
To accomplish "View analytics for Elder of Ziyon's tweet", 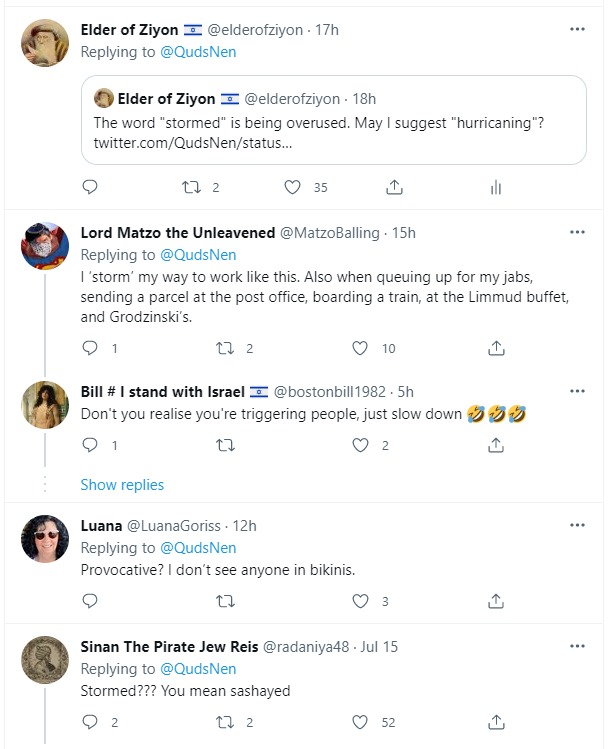I will tap(495, 187).
